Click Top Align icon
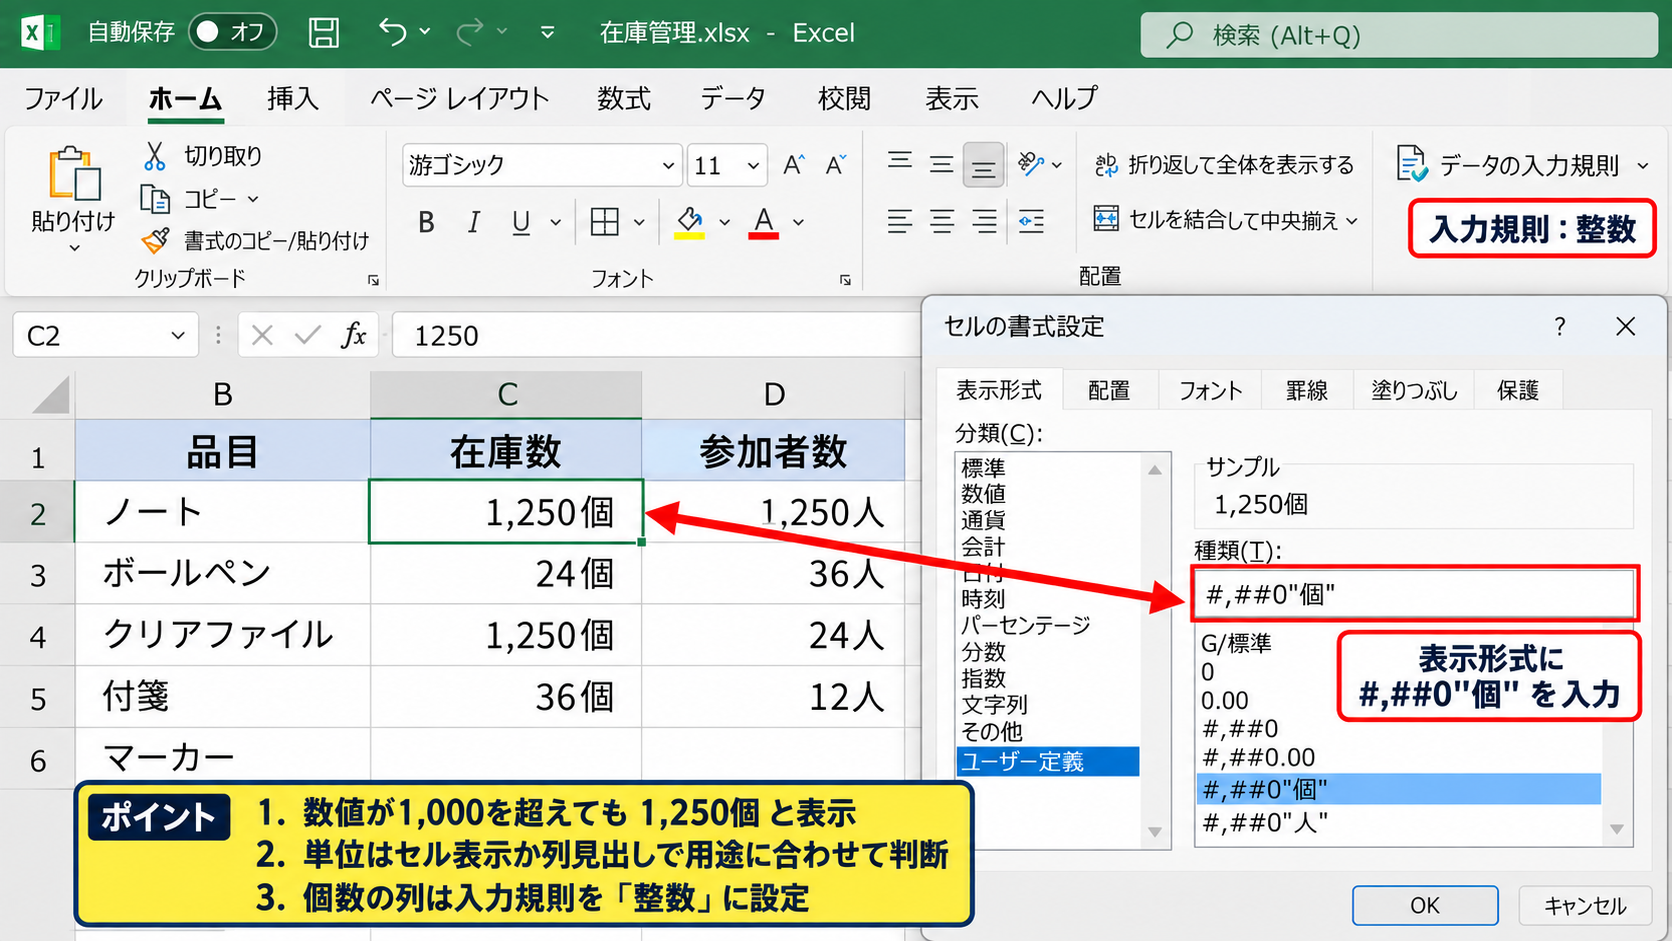This screenshot has height=941, width=1672. (900, 162)
